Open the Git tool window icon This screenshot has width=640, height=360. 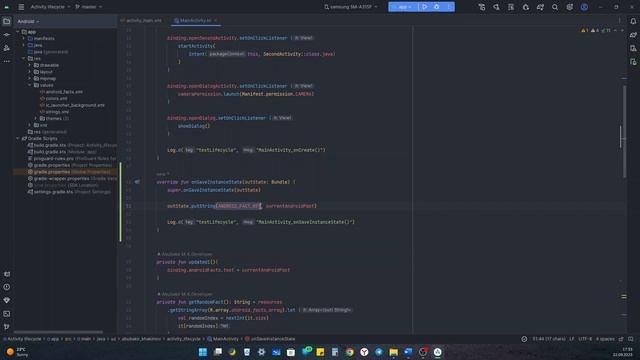pos(7,327)
